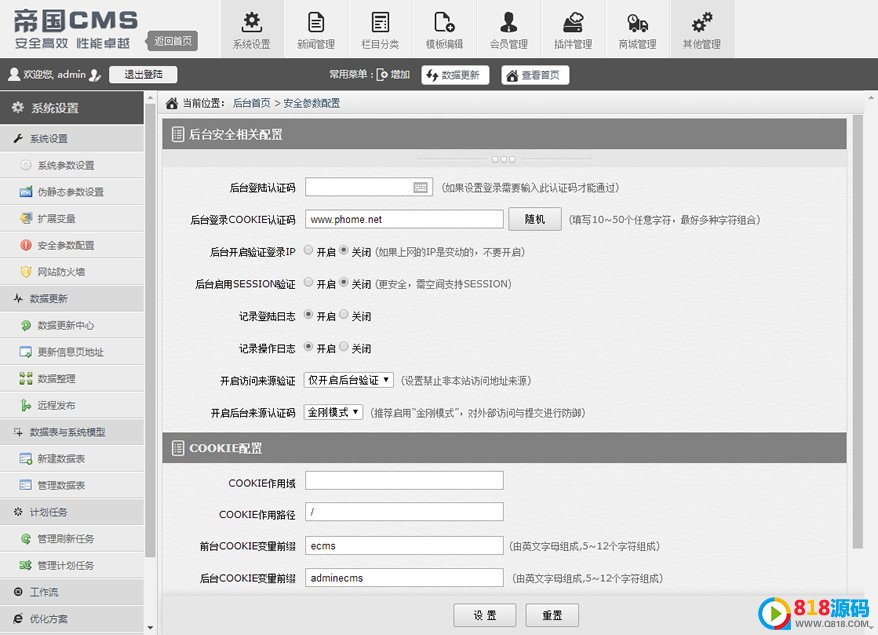Image resolution: width=878 pixels, height=635 pixels.
Task: Focus the COOKIE作用域 input field
Action: [x=404, y=480]
